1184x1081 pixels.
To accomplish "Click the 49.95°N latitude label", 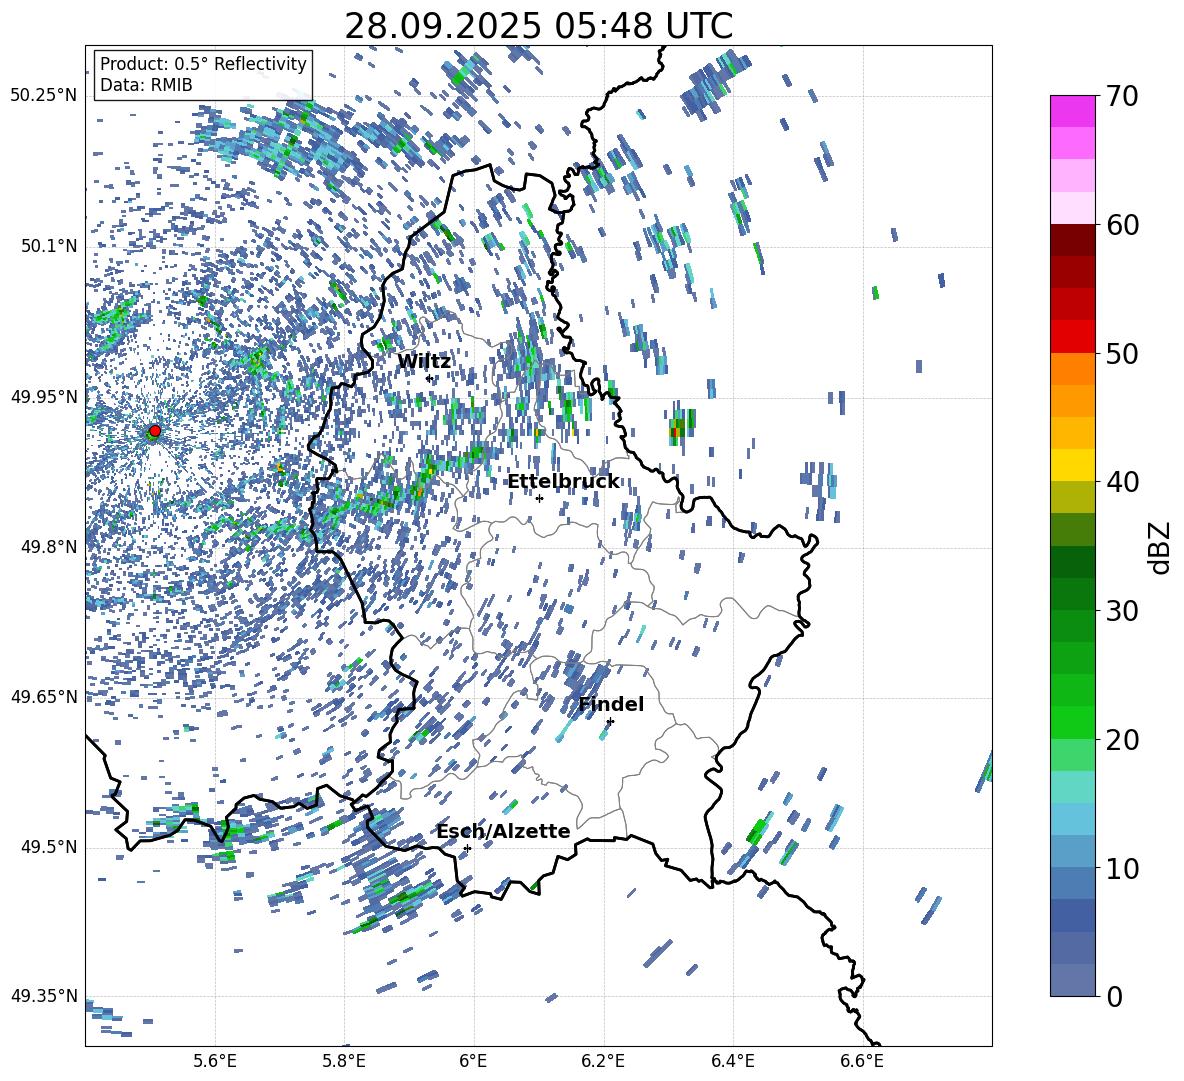I will tap(44, 396).
